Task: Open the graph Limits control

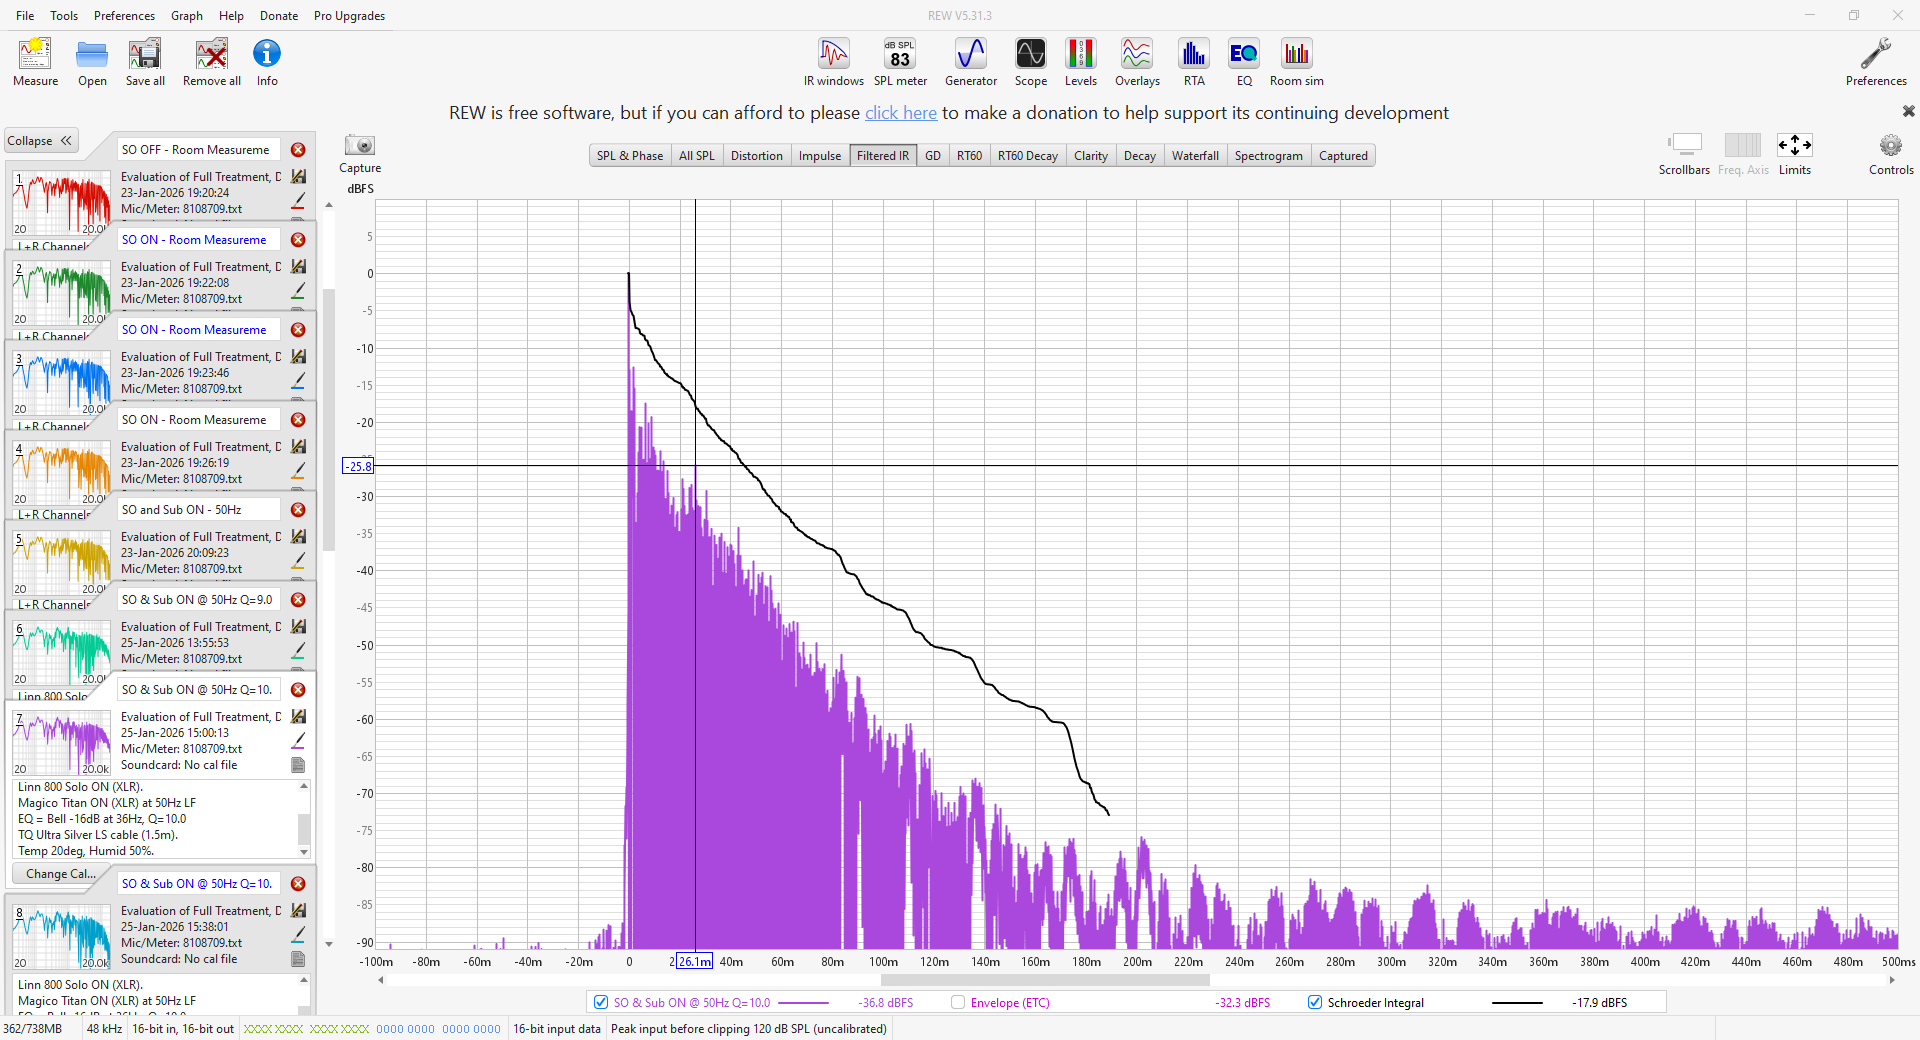Action: [1794, 146]
